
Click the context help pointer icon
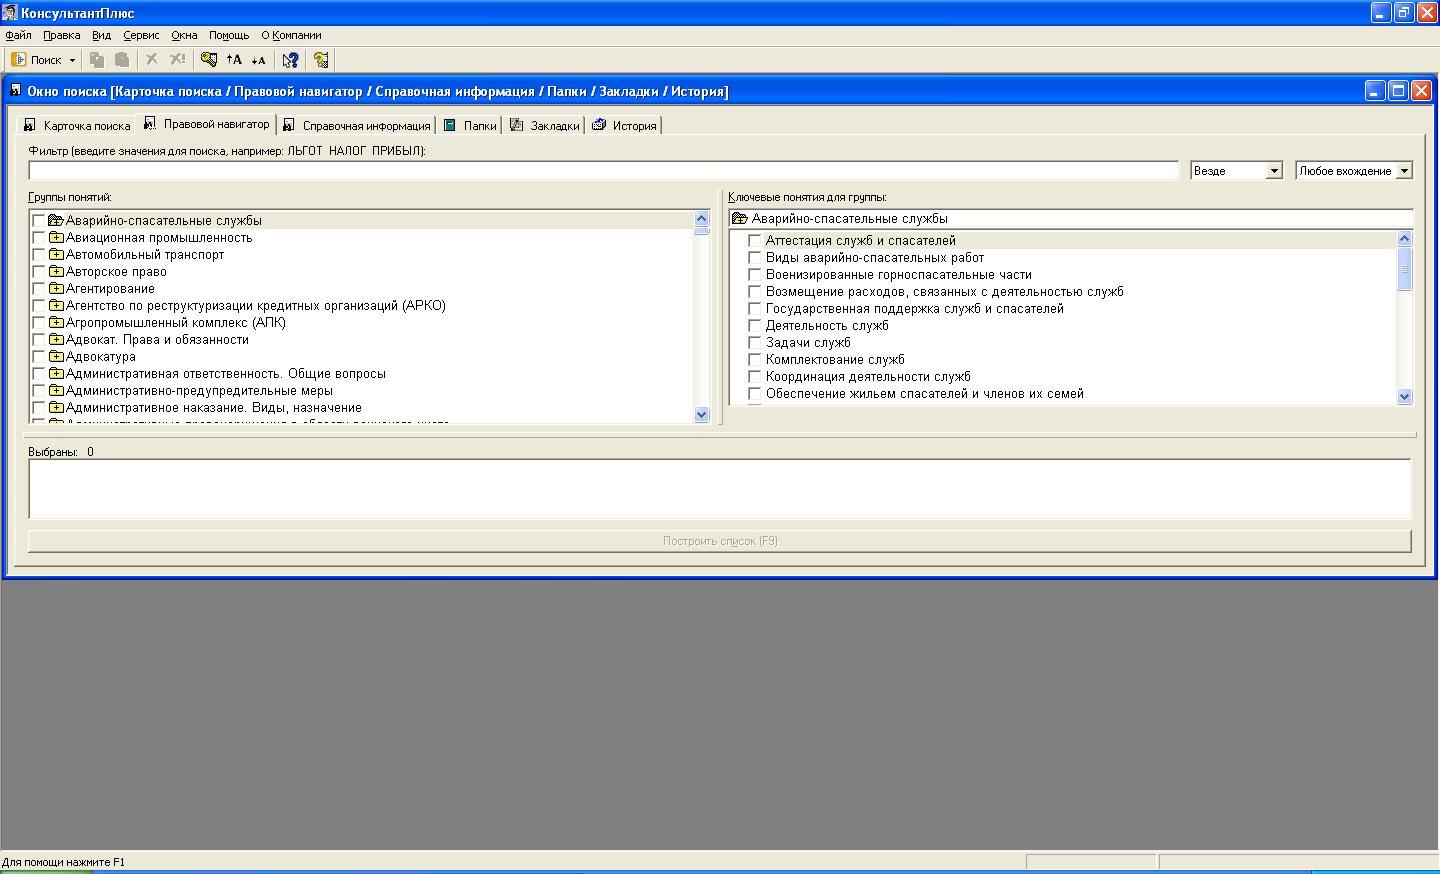pos(290,60)
